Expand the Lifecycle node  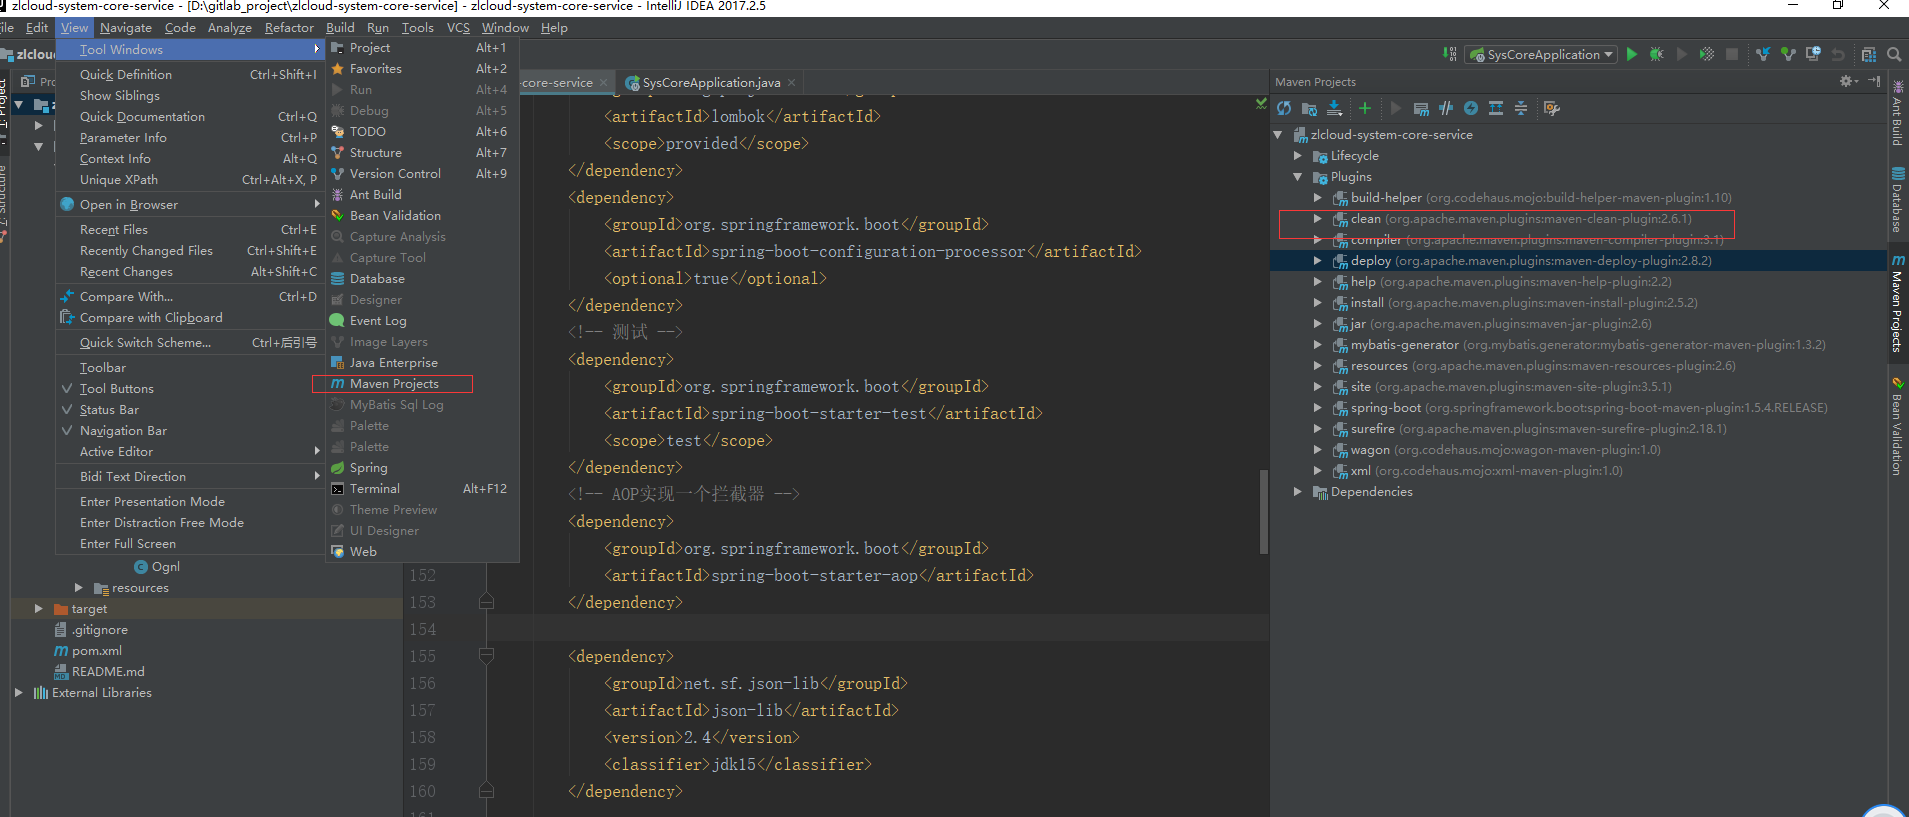point(1298,156)
